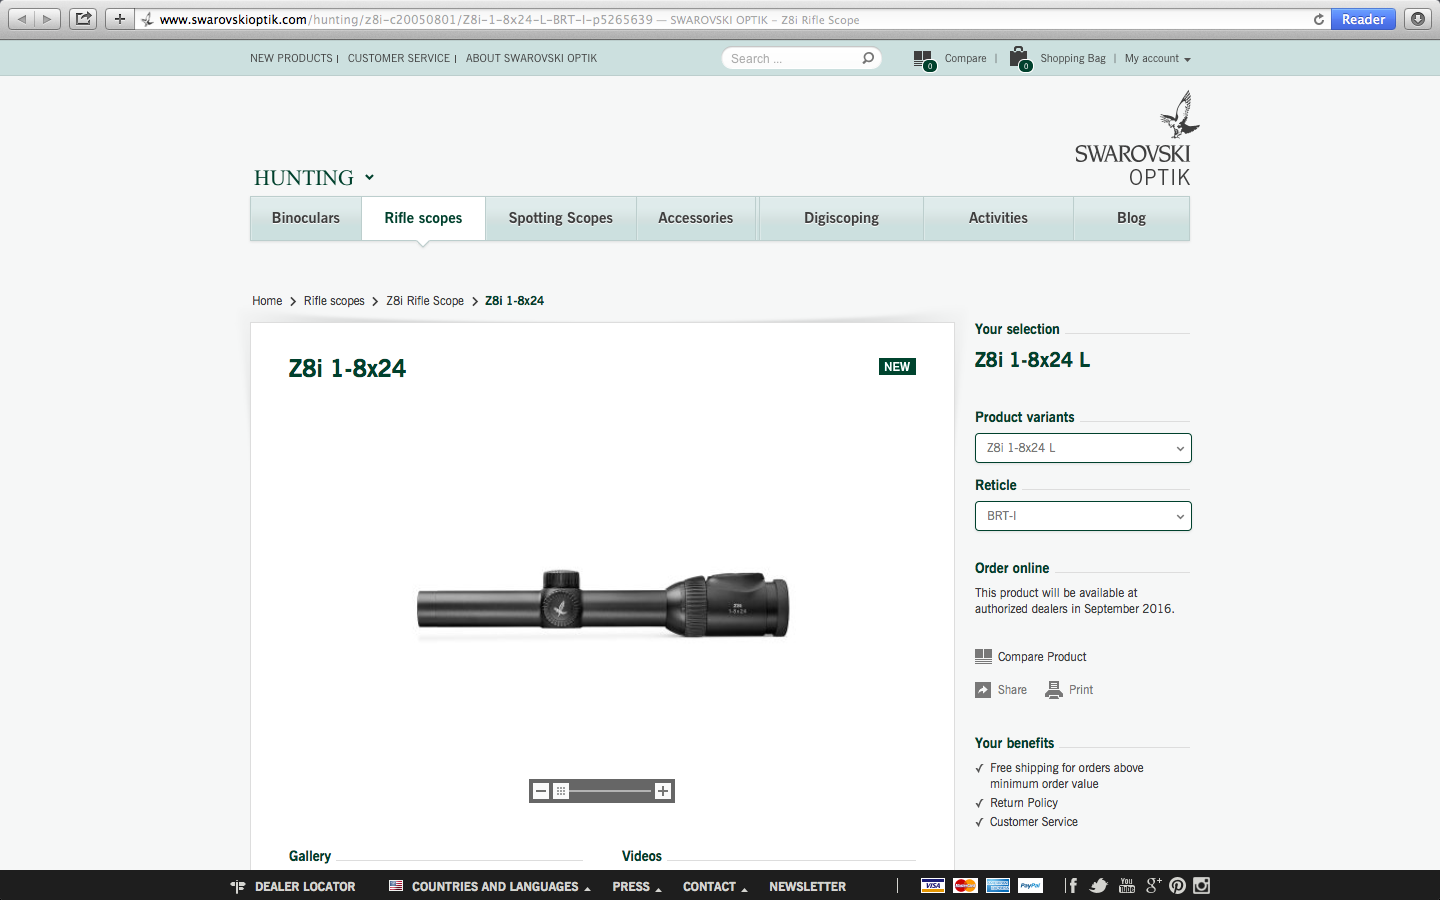Open the browser share button
This screenshot has width=1440, height=900.
pos(84,19)
